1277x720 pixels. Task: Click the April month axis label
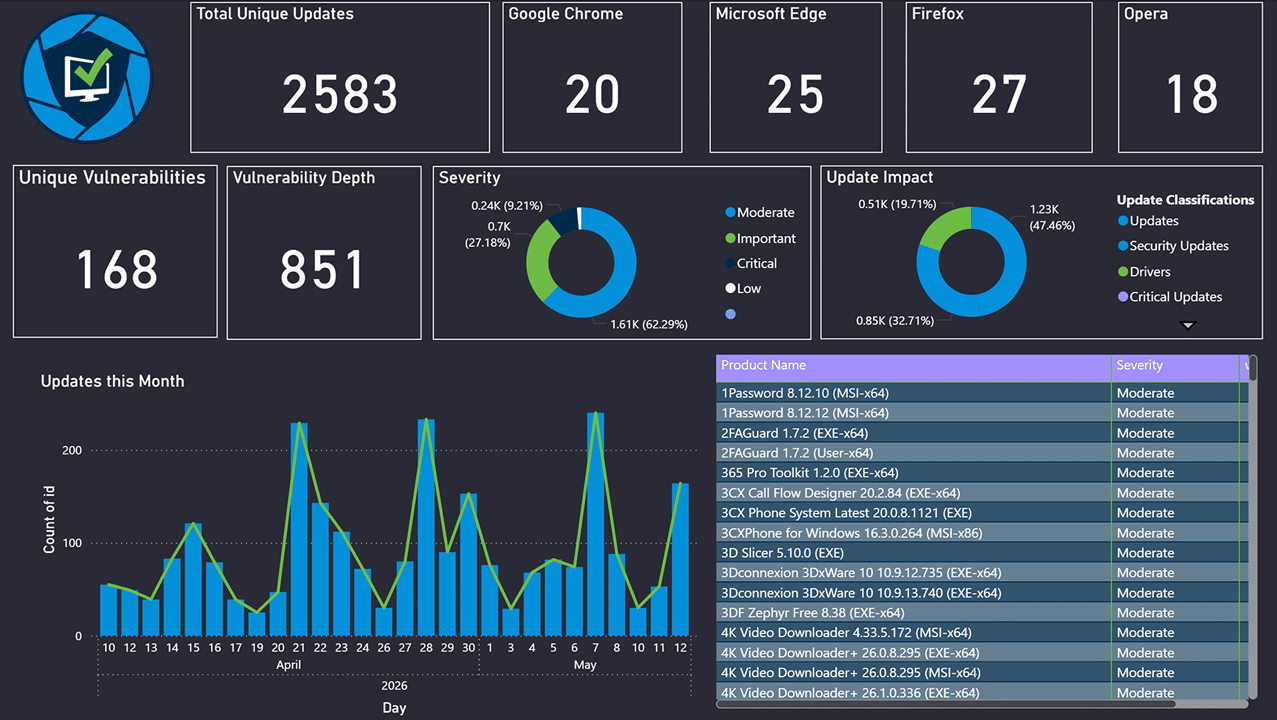point(288,664)
